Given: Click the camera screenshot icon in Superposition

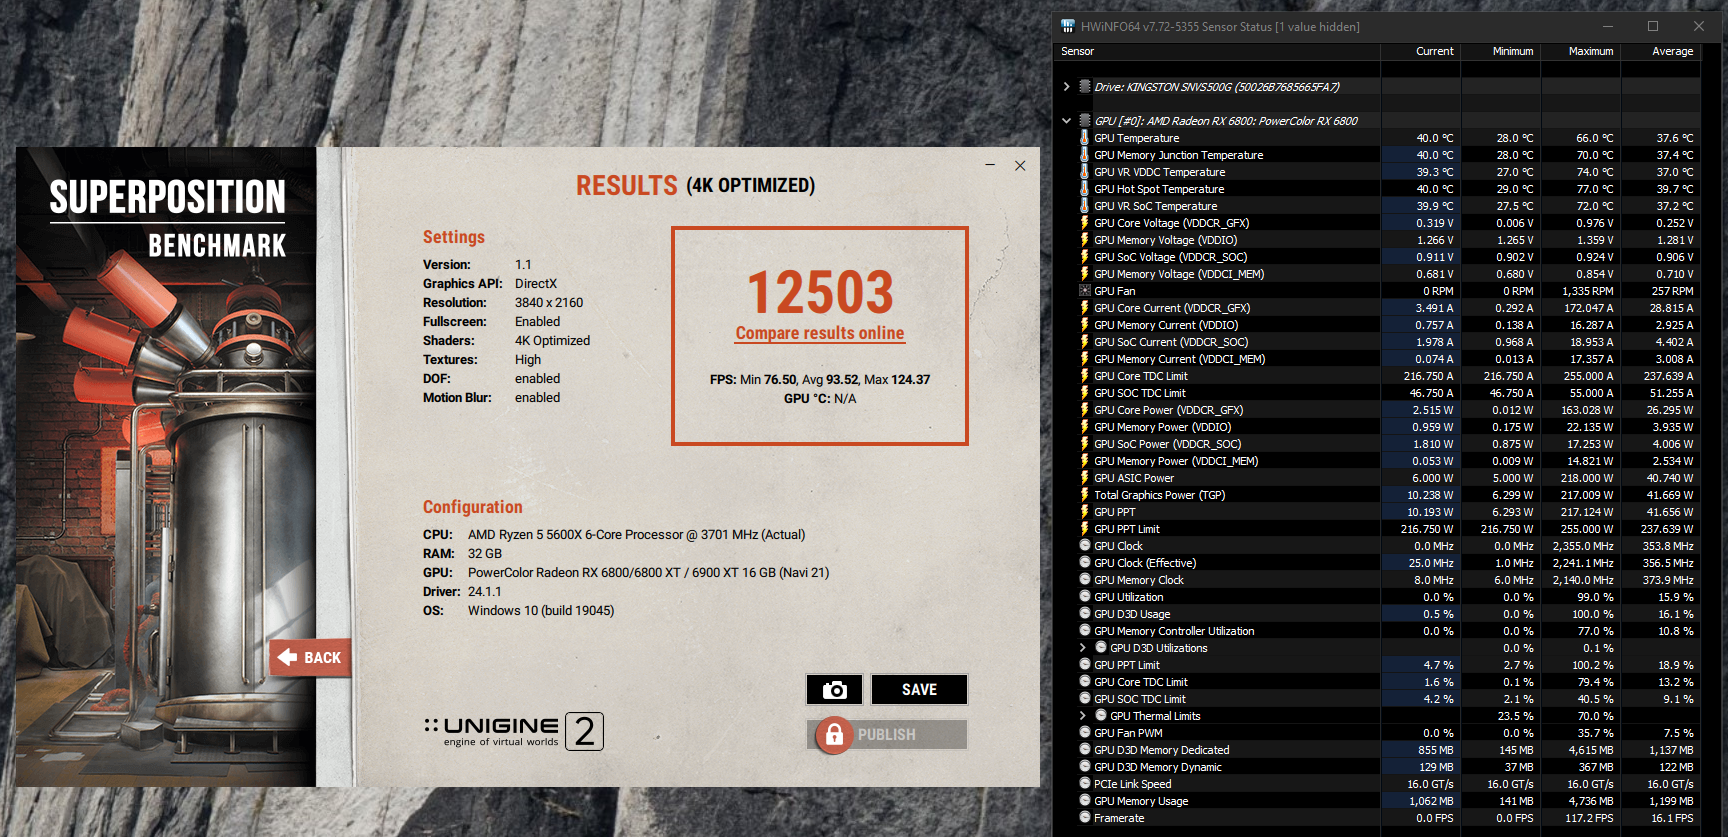Looking at the screenshot, I should tap(834, 690).
